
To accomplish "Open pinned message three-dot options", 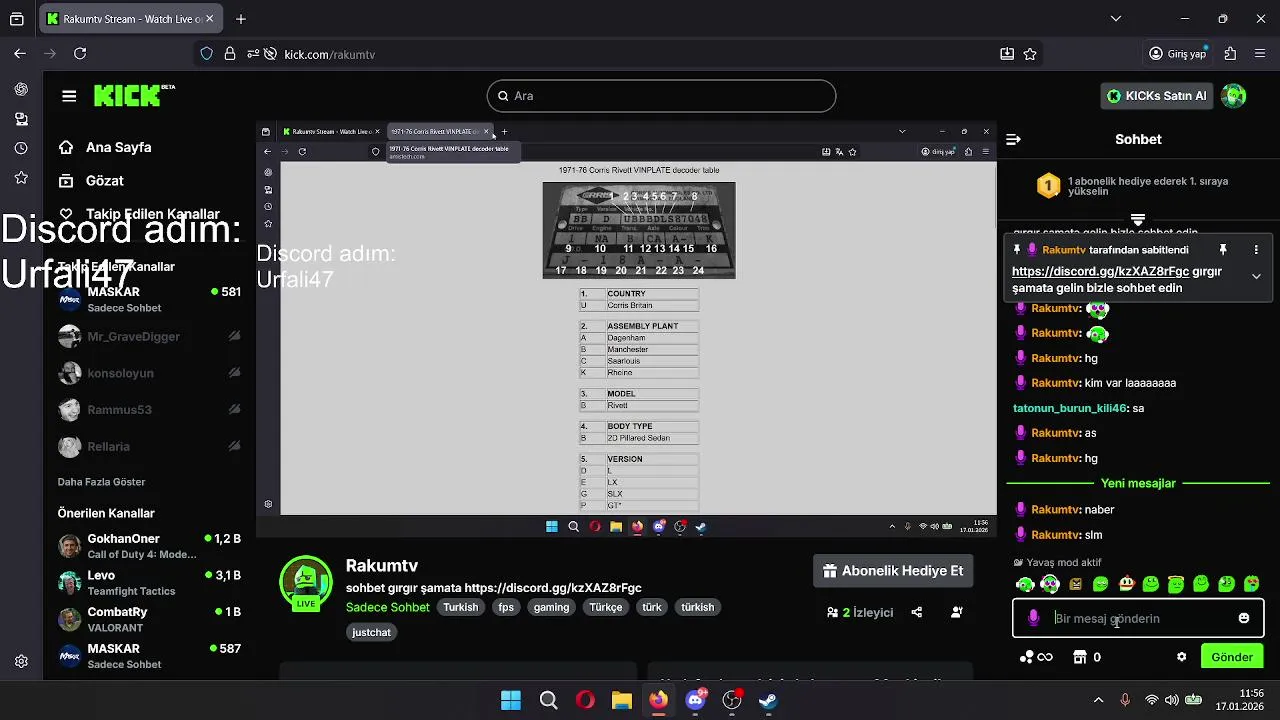I will point(1256,250).
